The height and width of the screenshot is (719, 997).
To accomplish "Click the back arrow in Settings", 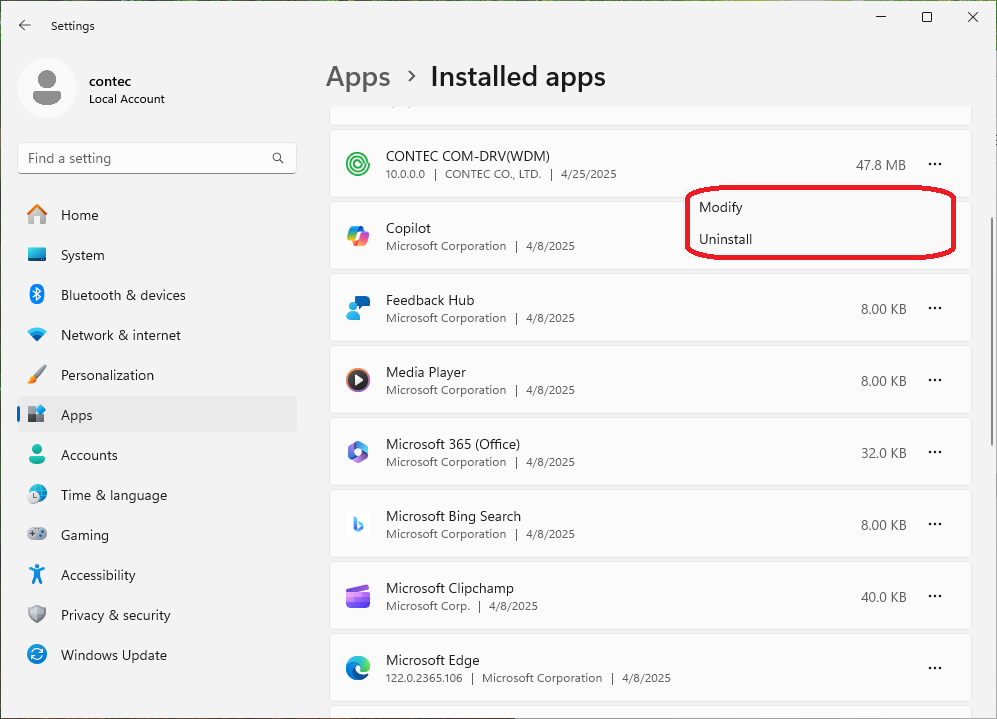I will click(25, 25).
